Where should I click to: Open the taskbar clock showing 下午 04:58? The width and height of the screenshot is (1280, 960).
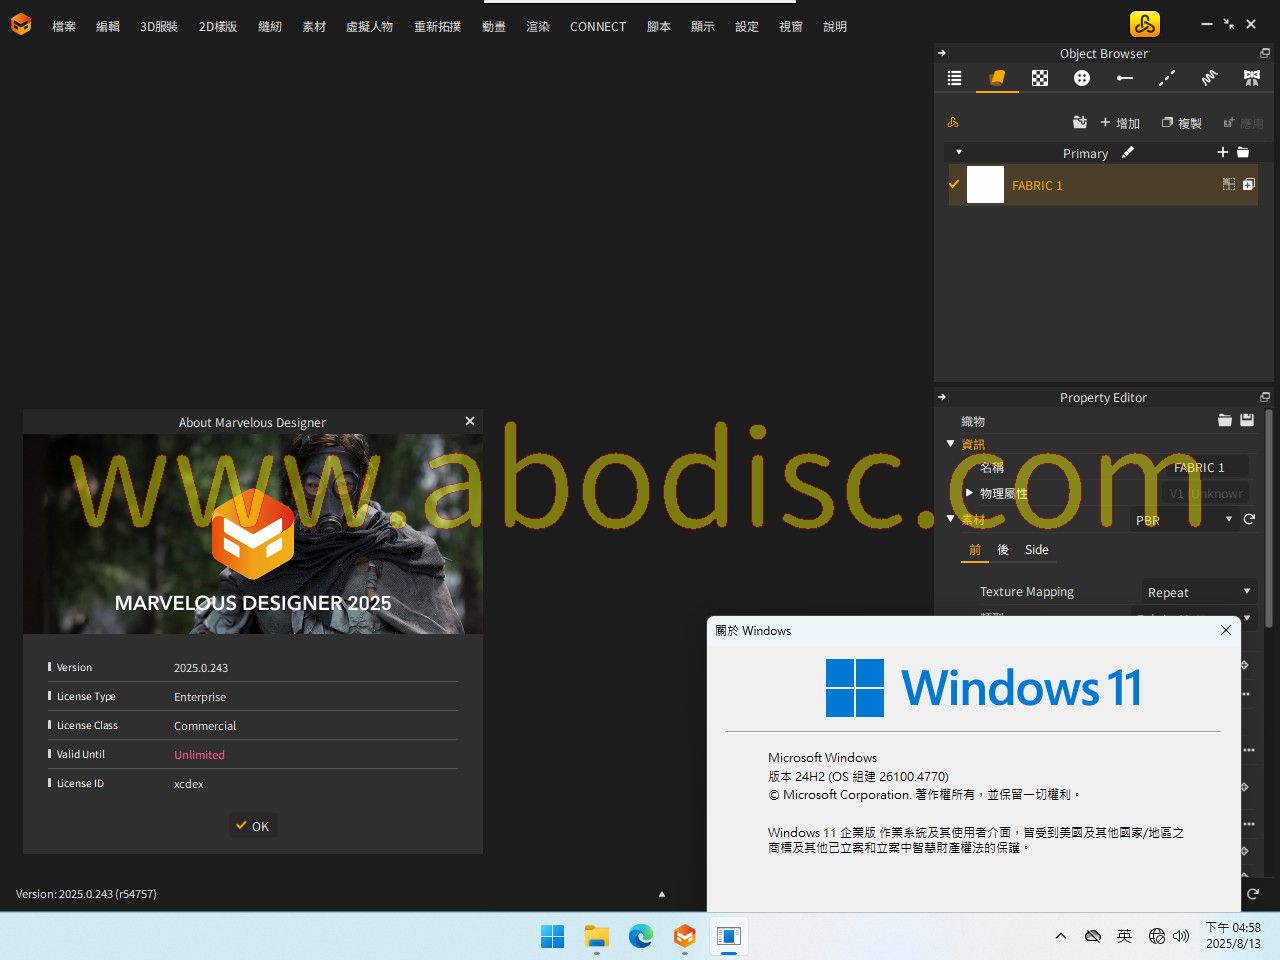1233,936
